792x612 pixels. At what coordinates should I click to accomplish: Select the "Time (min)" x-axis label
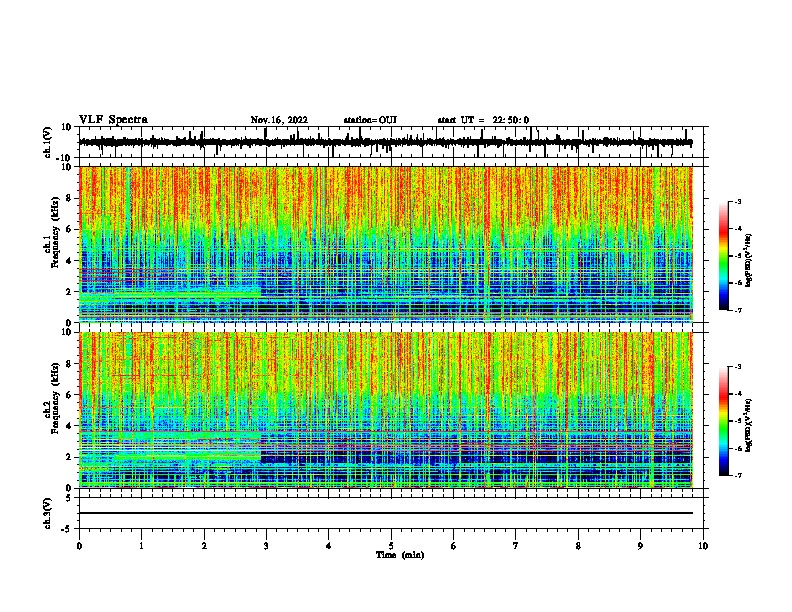pos(400,555)
